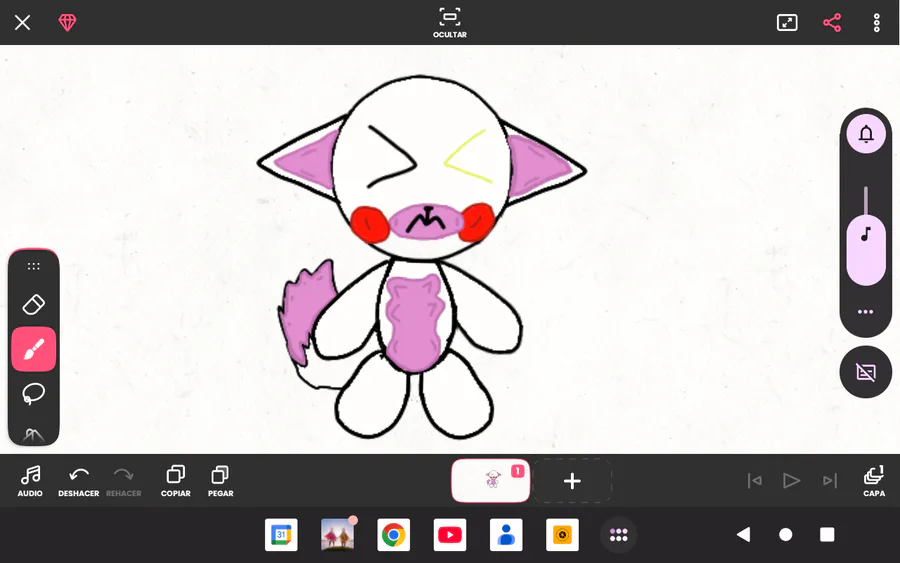Open the app drawer grid
Image resolution: width=900 pixels, height=563 pixels.
(618, 535)
